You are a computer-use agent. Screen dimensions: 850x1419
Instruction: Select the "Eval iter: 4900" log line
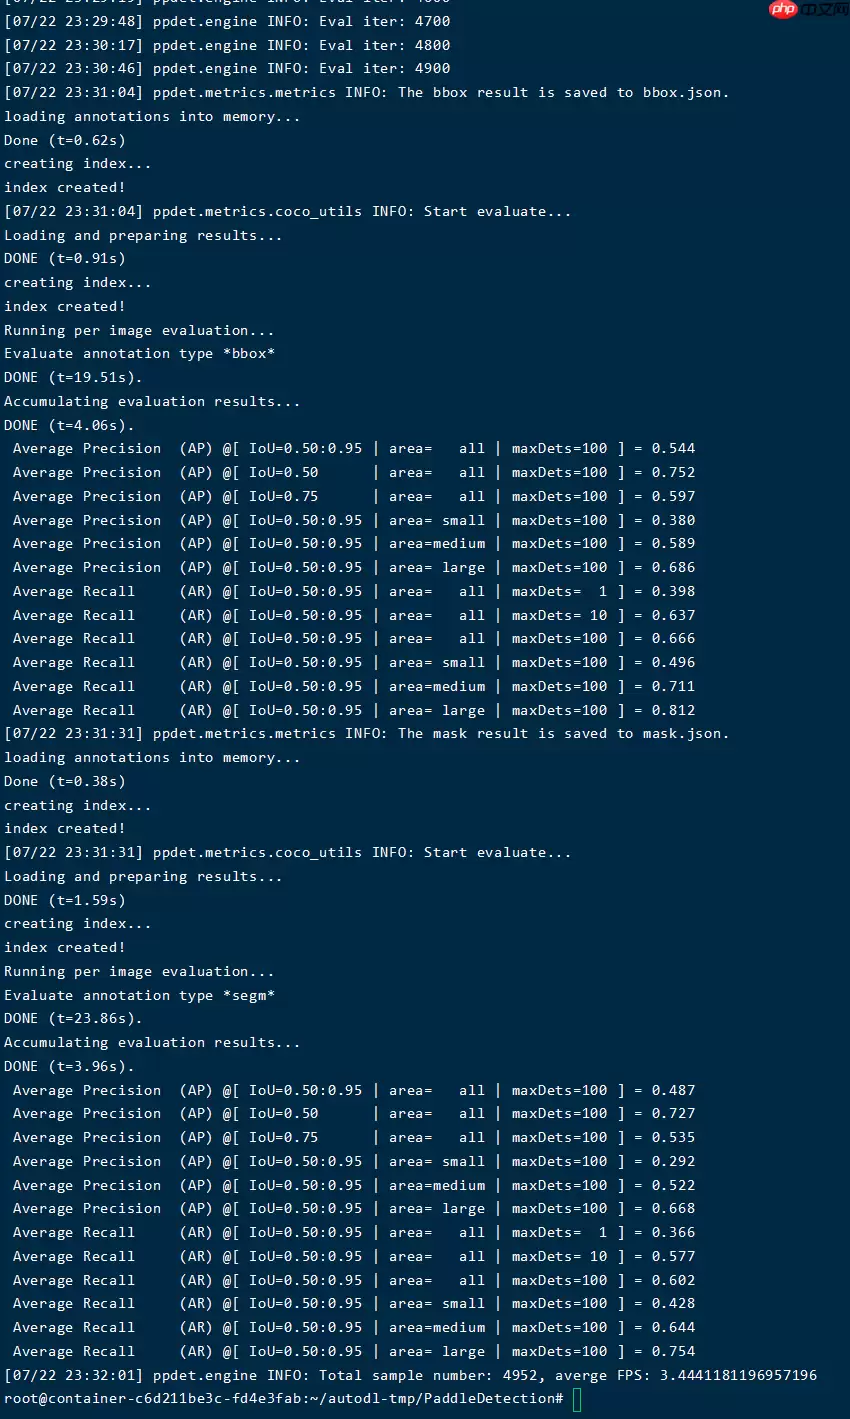(227, 69)
